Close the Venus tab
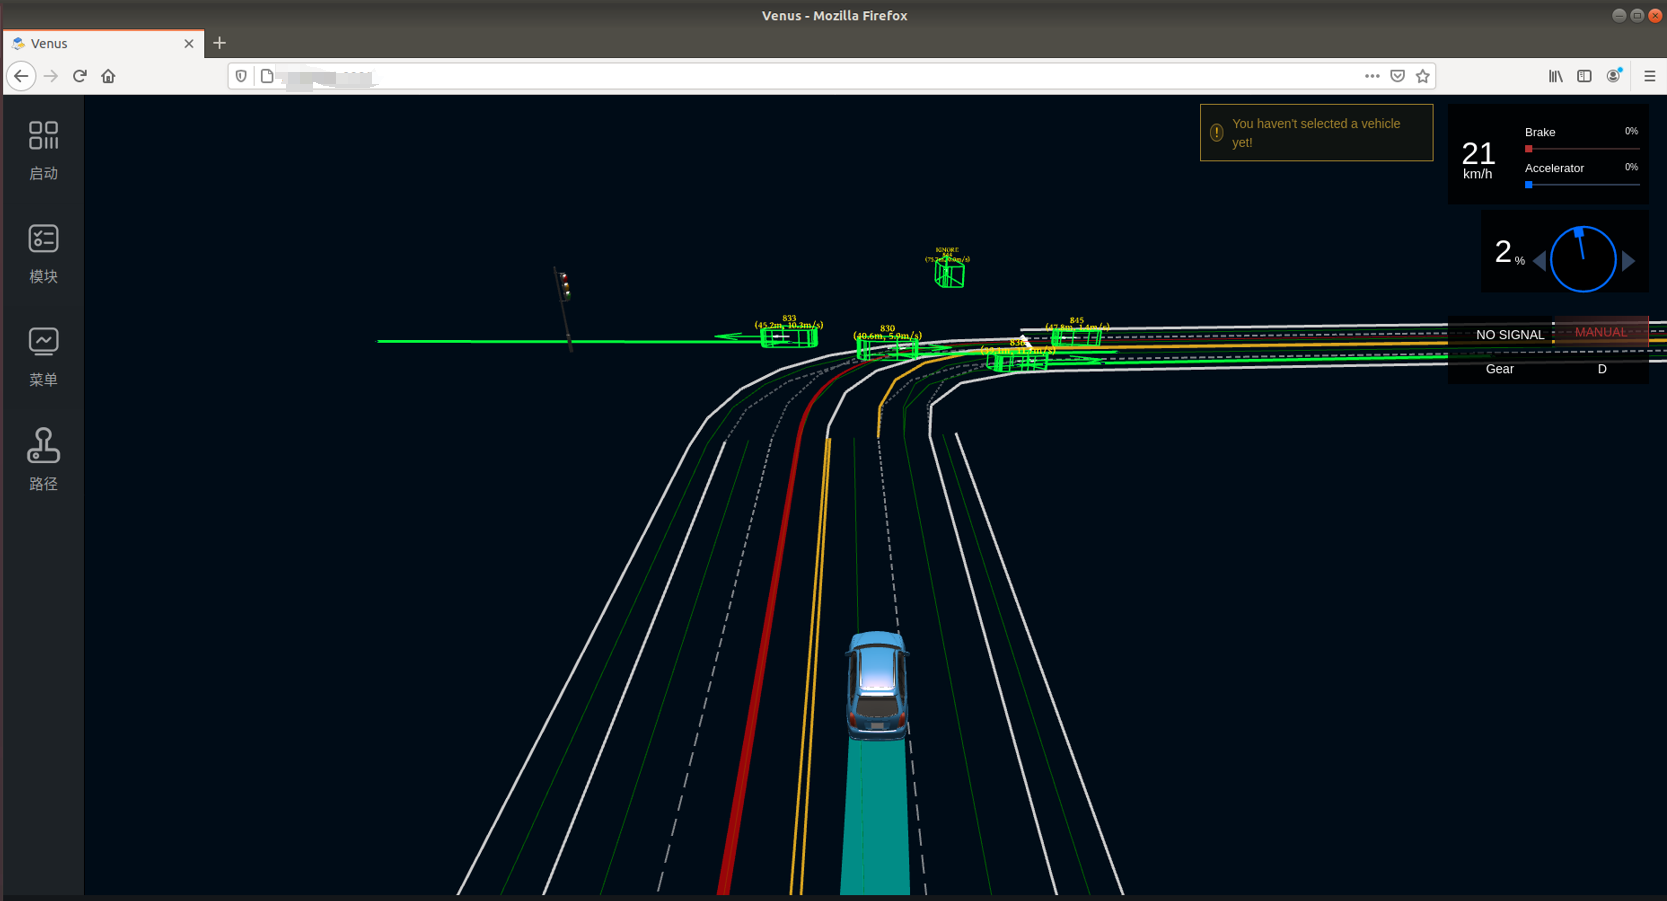The image size is (1667, 901). tap(189, 44)
